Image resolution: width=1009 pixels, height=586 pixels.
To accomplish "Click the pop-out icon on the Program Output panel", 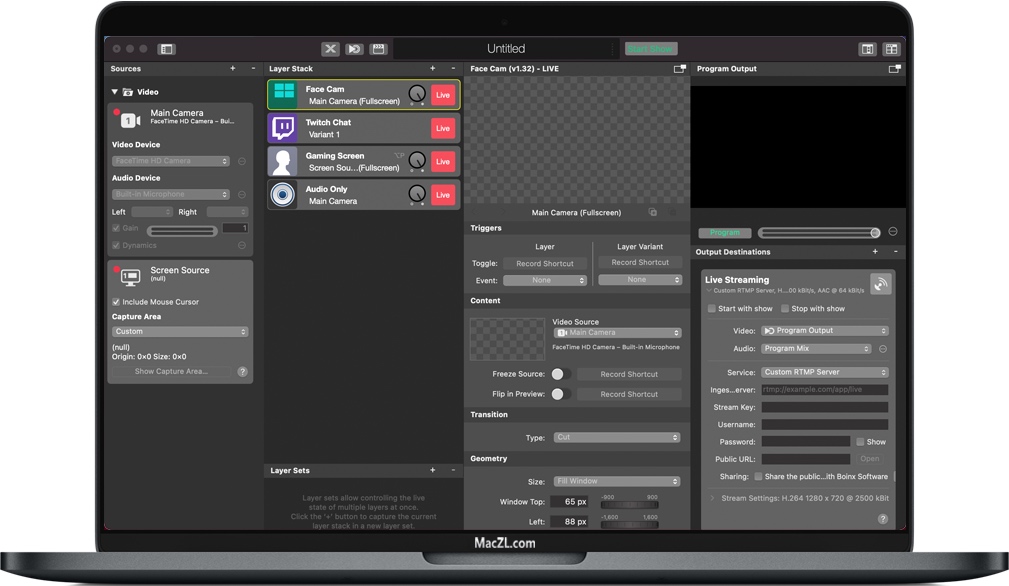I will (893, 68).
